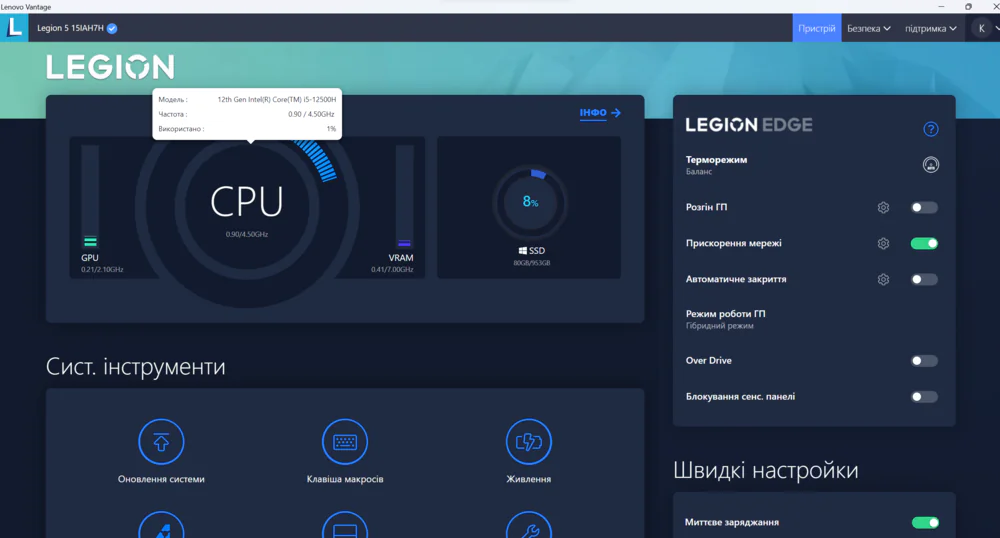Expand the підтримка dropdown menu
1000x538 pixels.
click(930, 28)
